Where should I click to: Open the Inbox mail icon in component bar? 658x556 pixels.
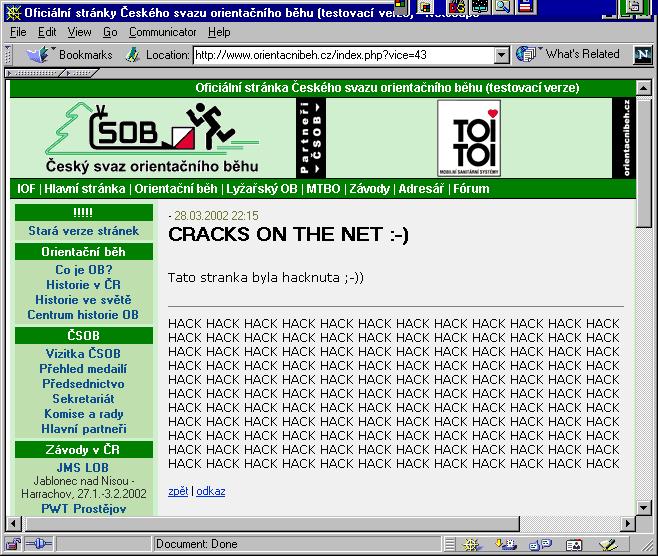tap(506, 544)
